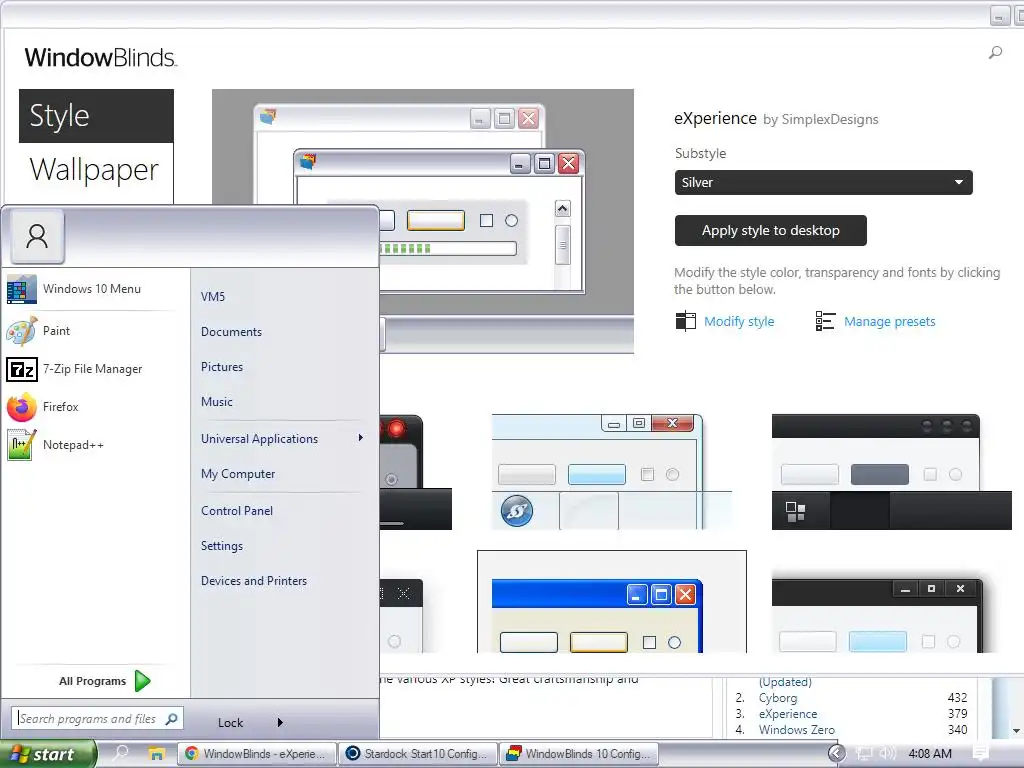
Task: Click scroll down arrow in browser page
Action: point(1017,731)
